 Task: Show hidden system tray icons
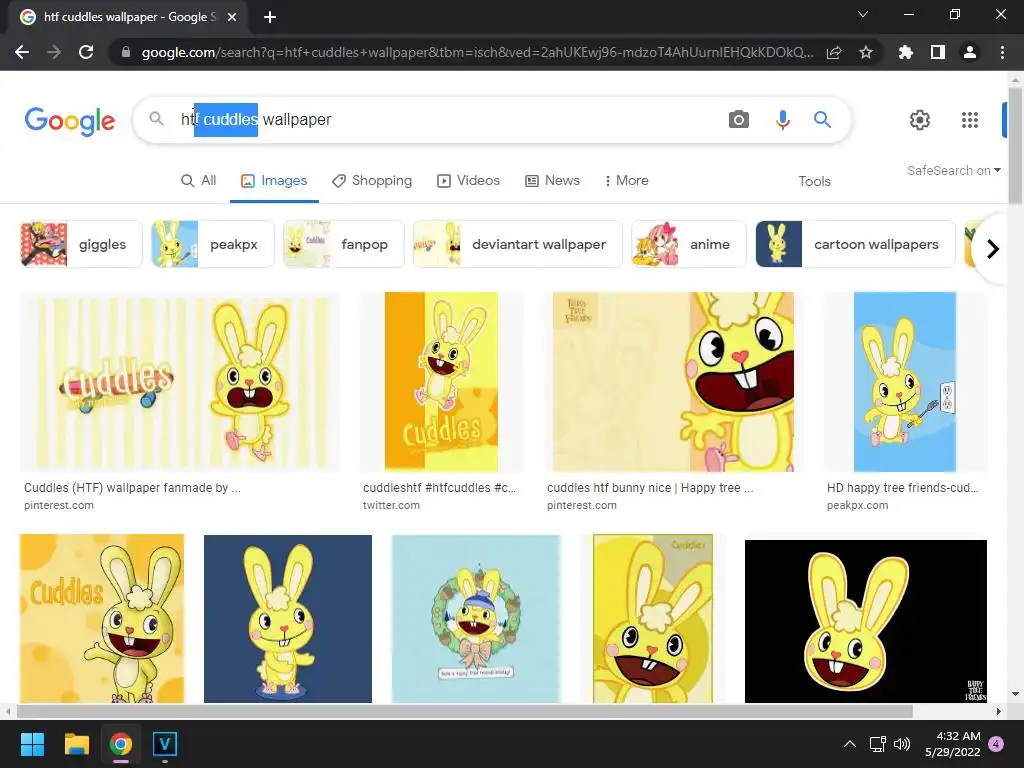point(850,744)
